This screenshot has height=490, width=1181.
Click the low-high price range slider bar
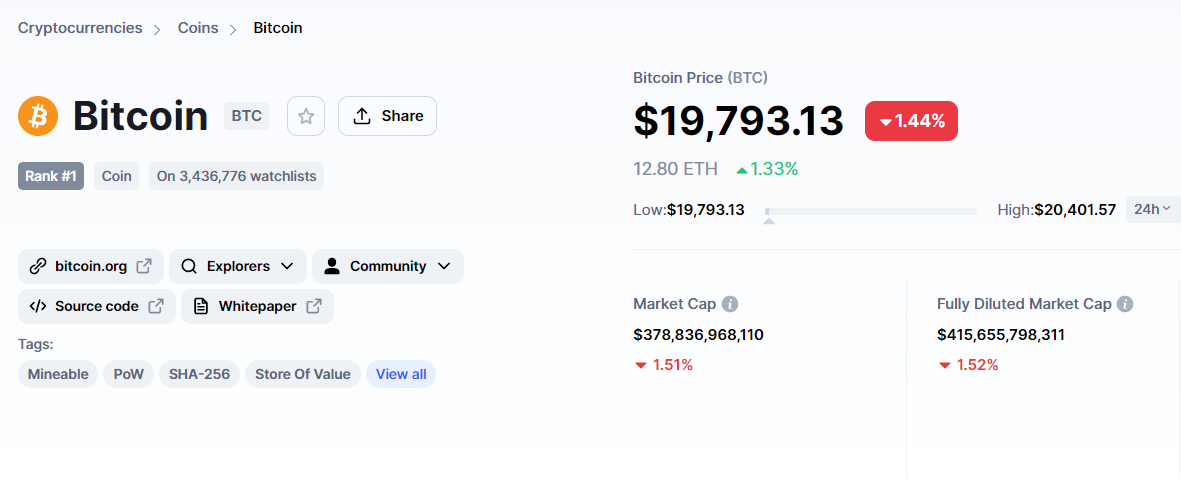[x=871, y=212]
